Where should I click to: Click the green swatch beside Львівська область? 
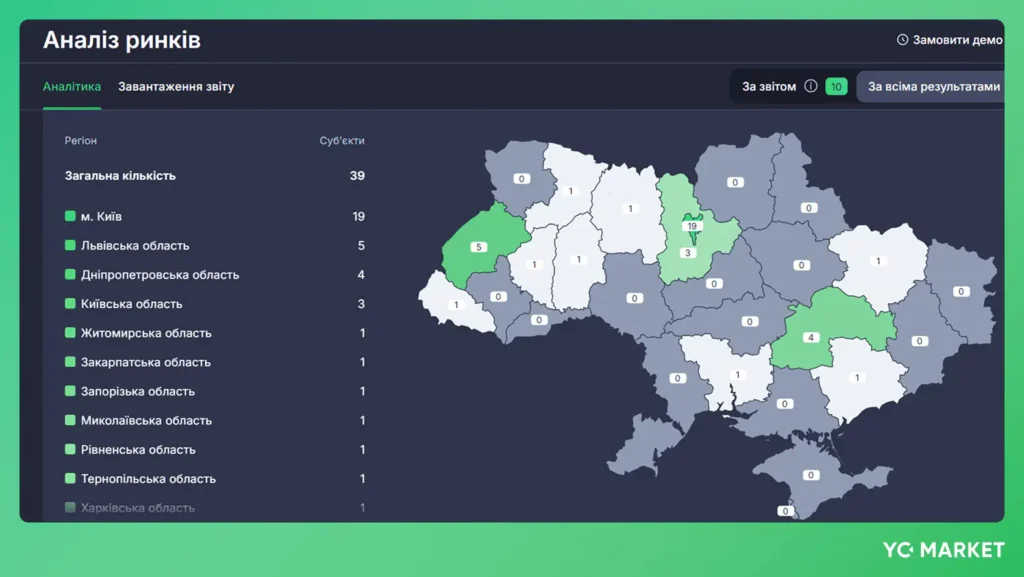point(71,245)
